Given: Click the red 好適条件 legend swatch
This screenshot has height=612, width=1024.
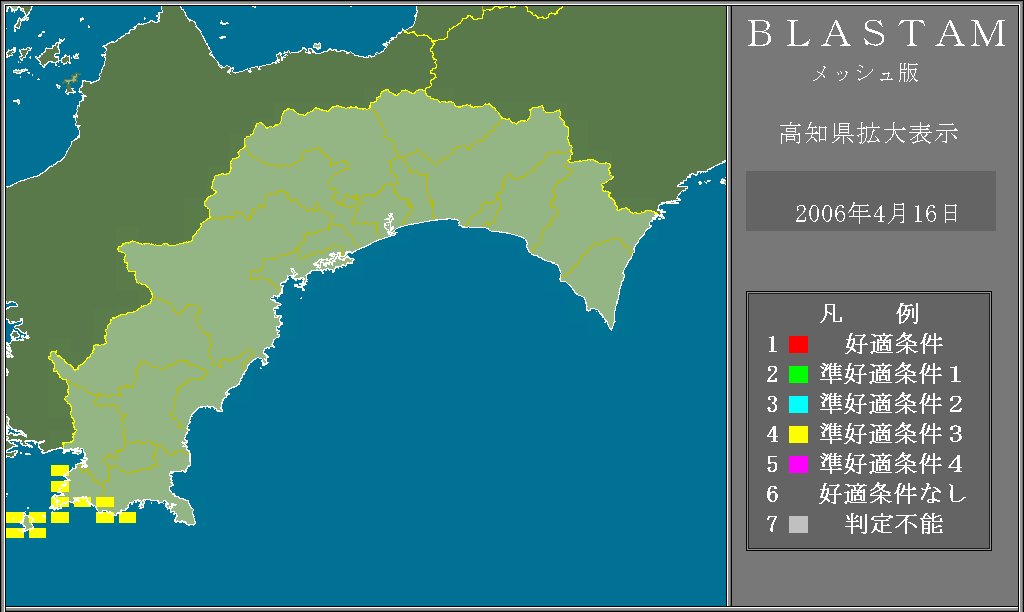Looking at the screenshot, I should (x=798, y=344).
